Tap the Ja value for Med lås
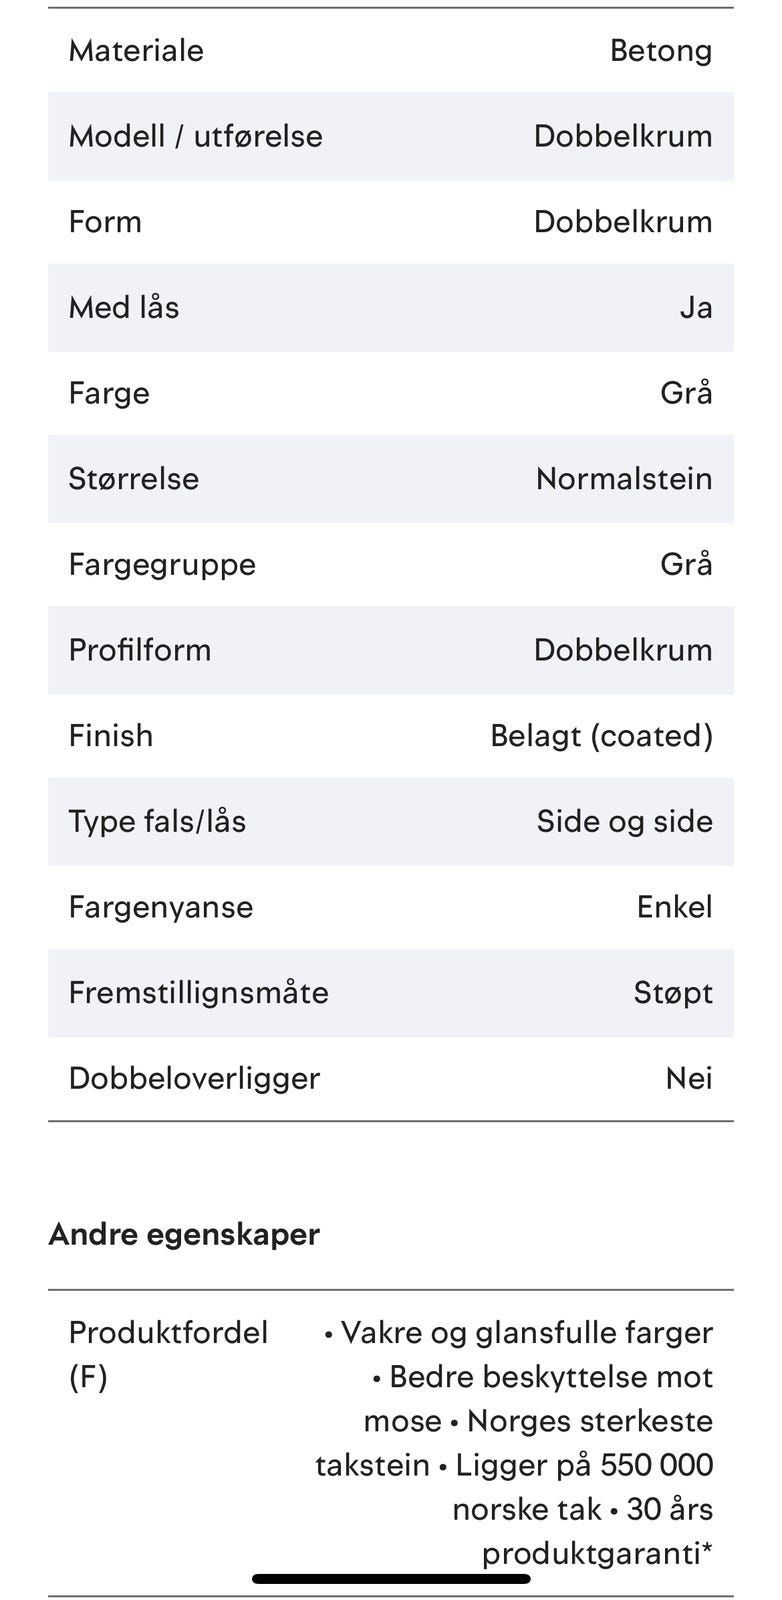Image resolution: width=782 pixels, height=1600 pixels. (696, 307)
